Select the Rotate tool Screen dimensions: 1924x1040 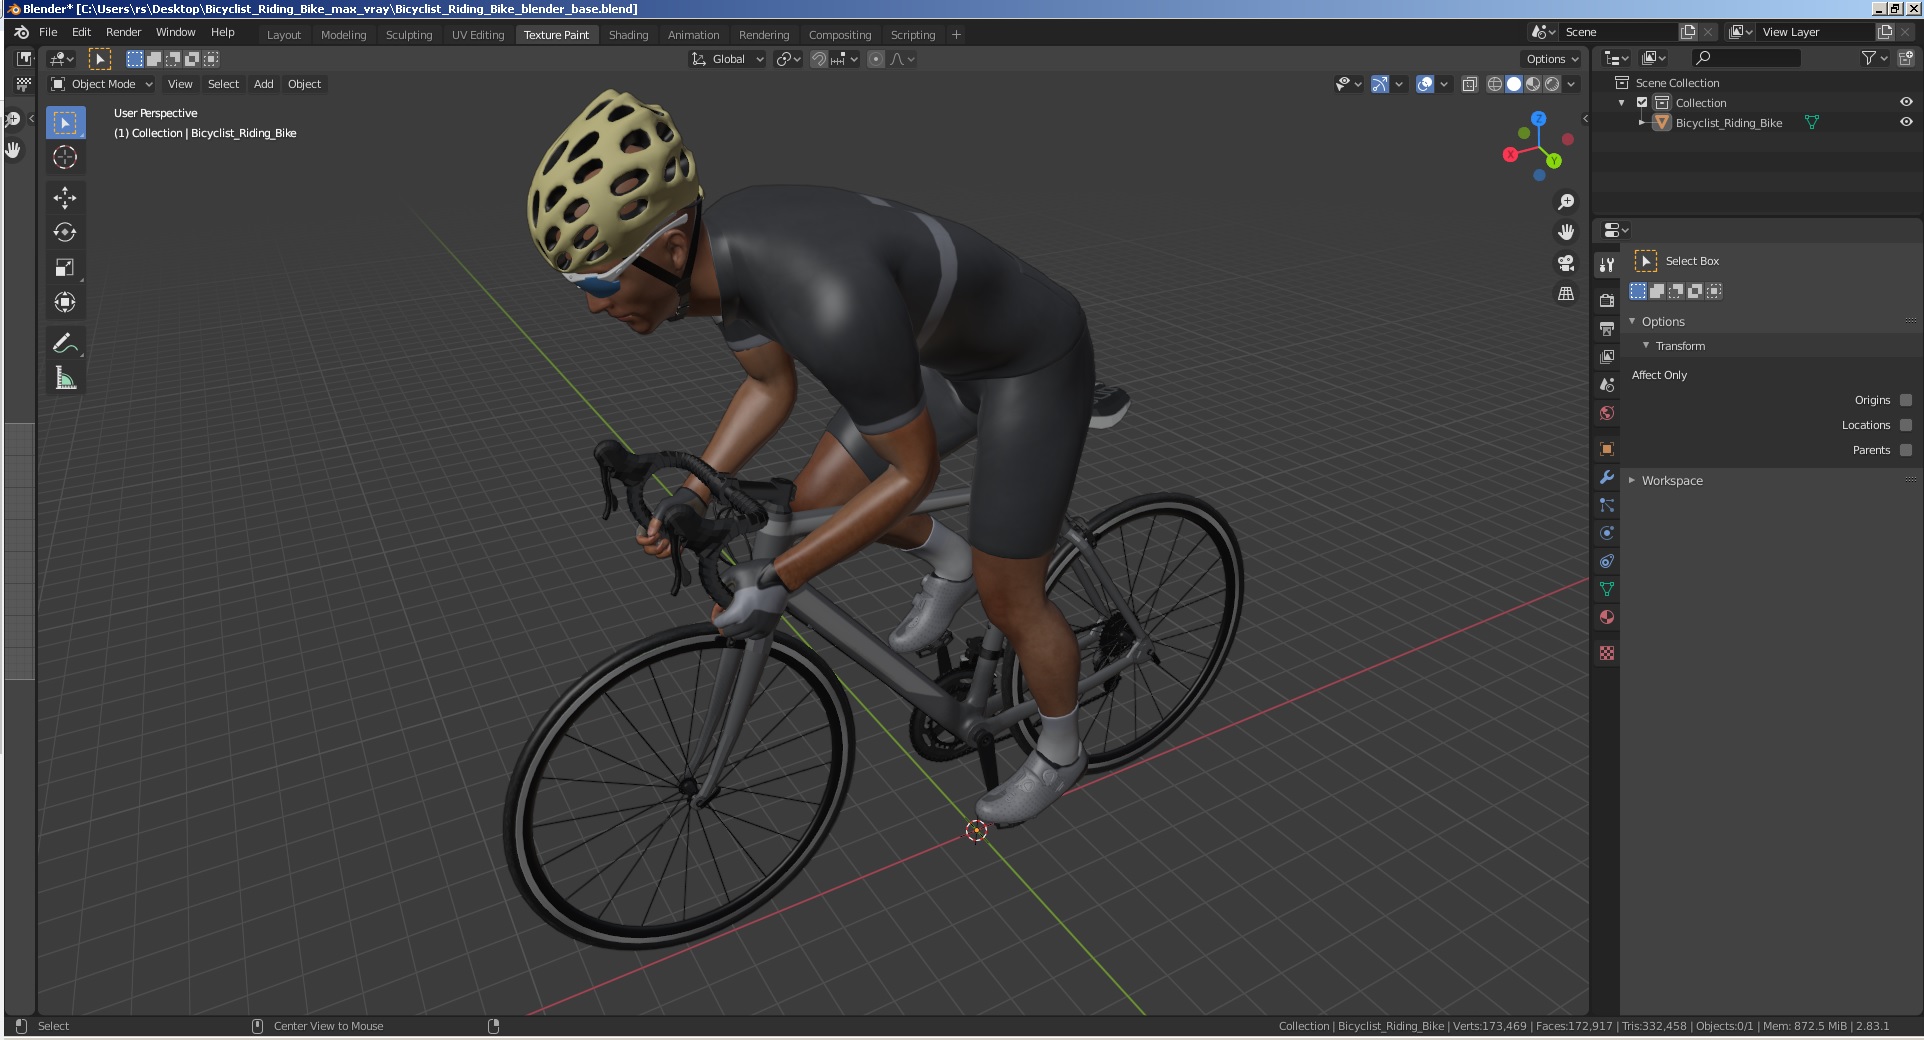click(x=65, y=232)
